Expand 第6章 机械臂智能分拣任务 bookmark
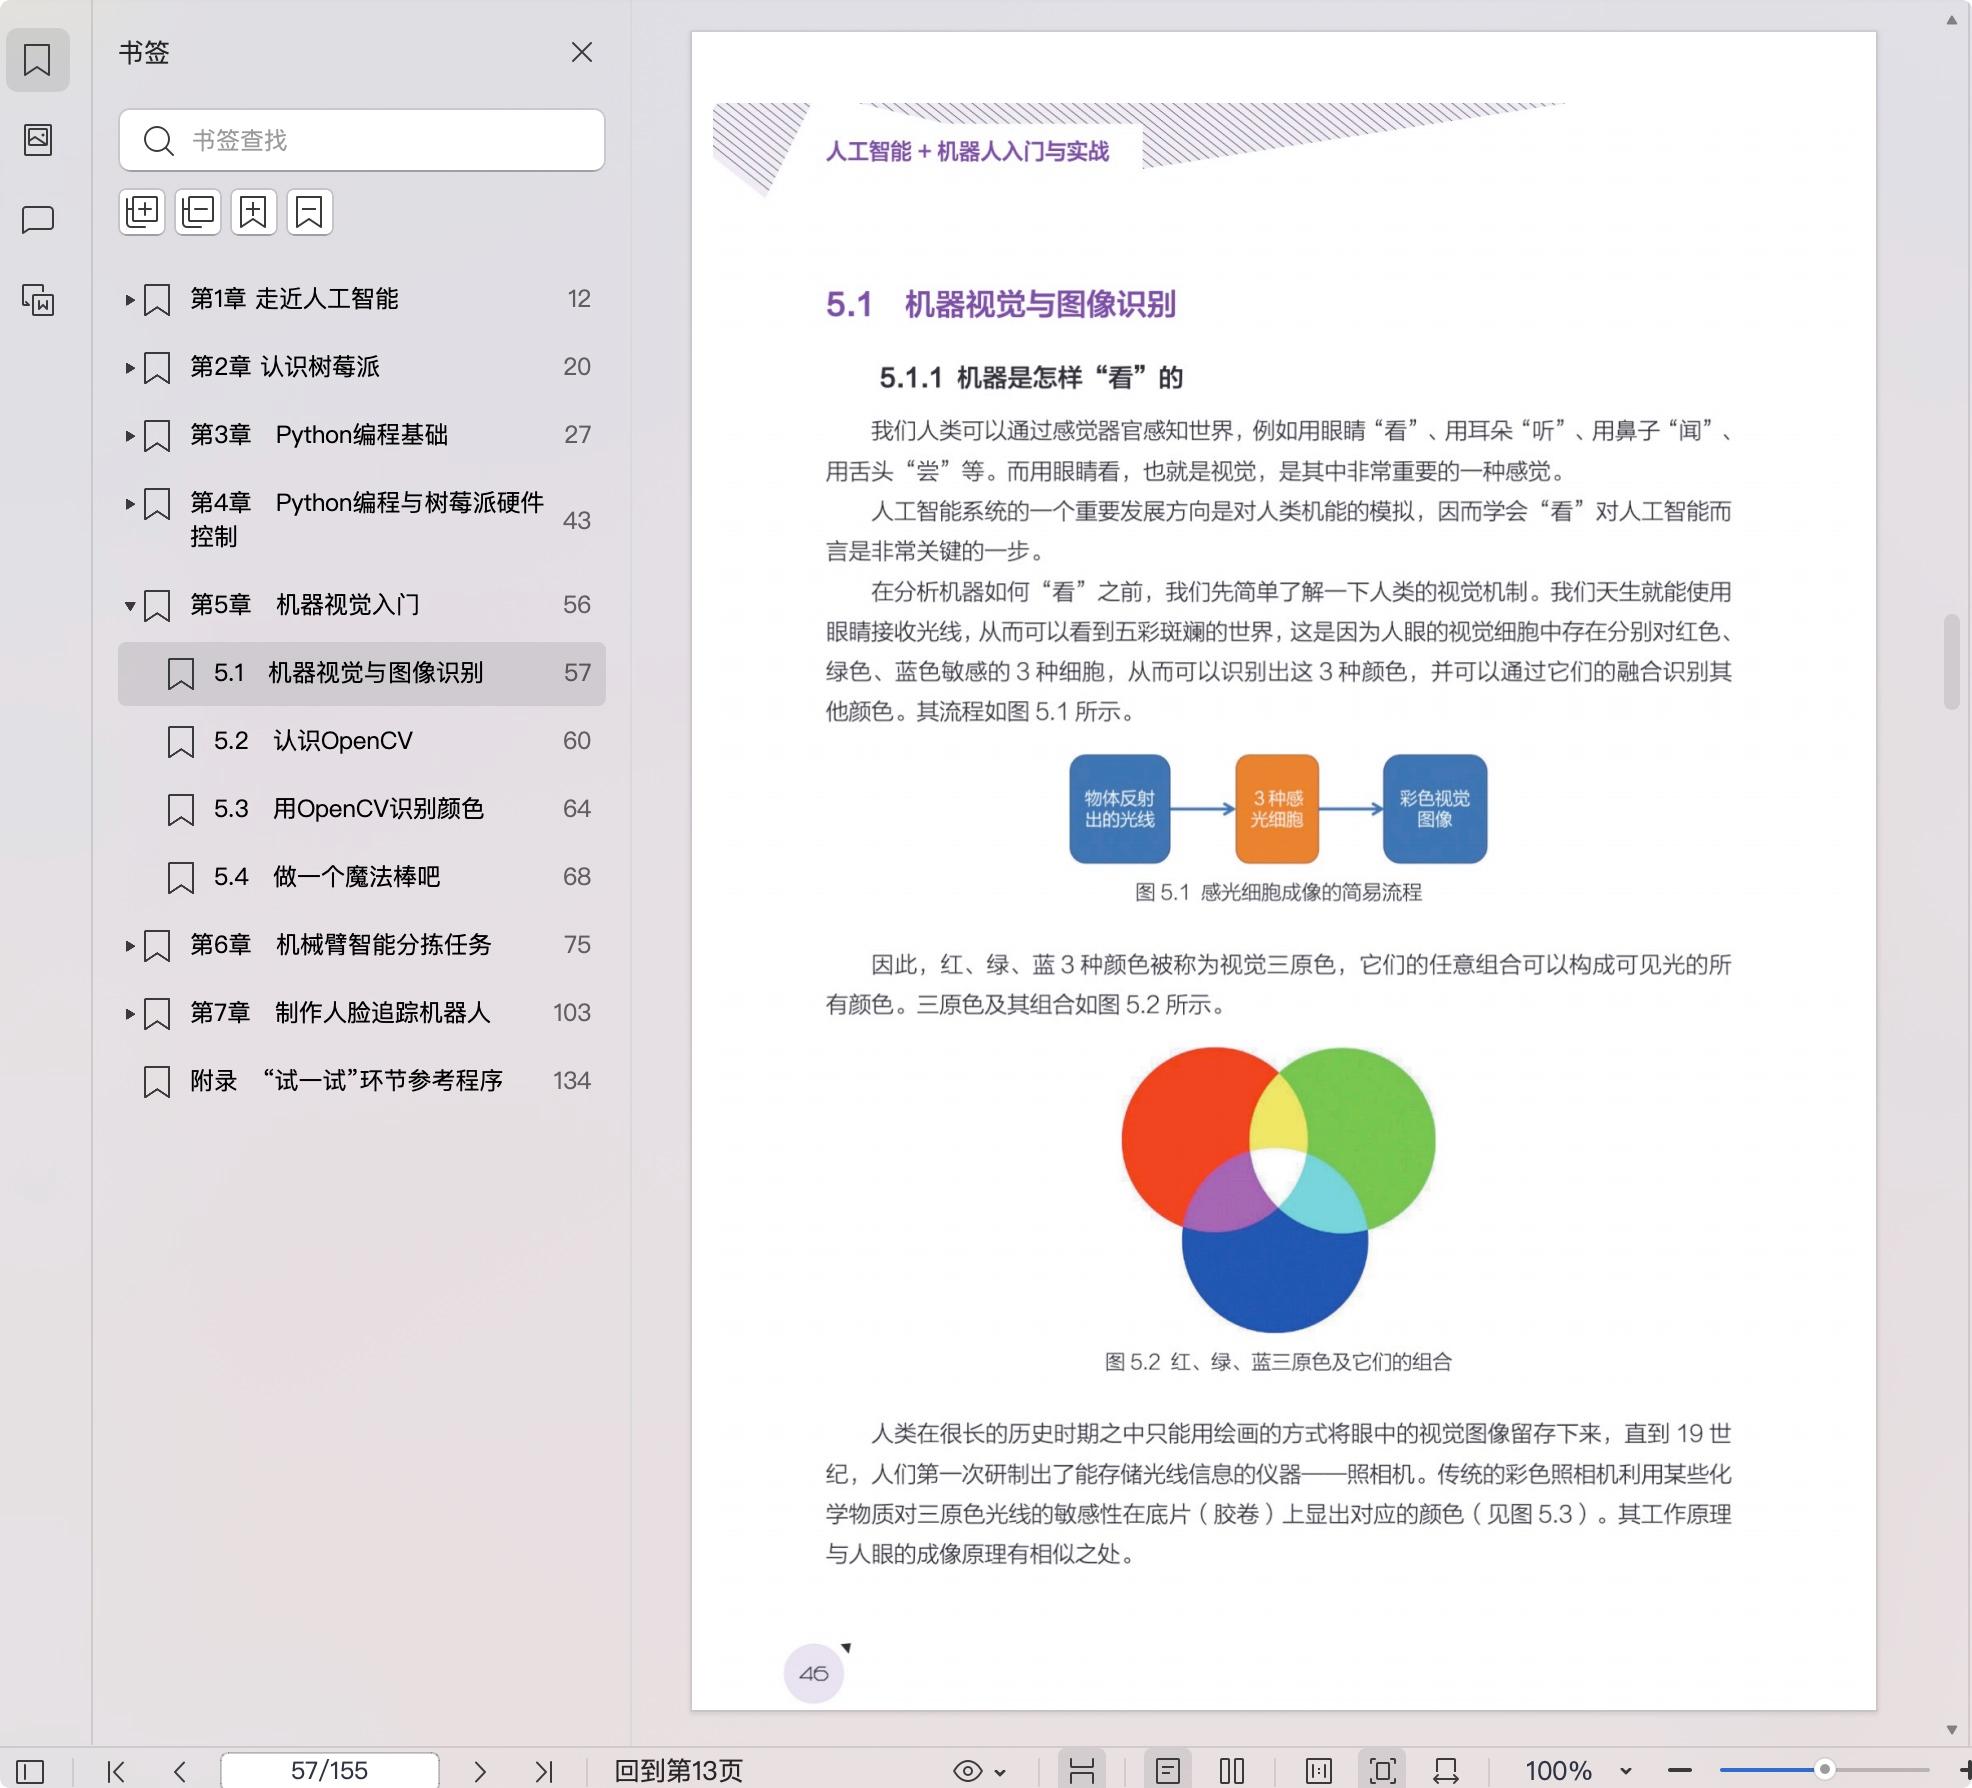 tap(129, 945)
